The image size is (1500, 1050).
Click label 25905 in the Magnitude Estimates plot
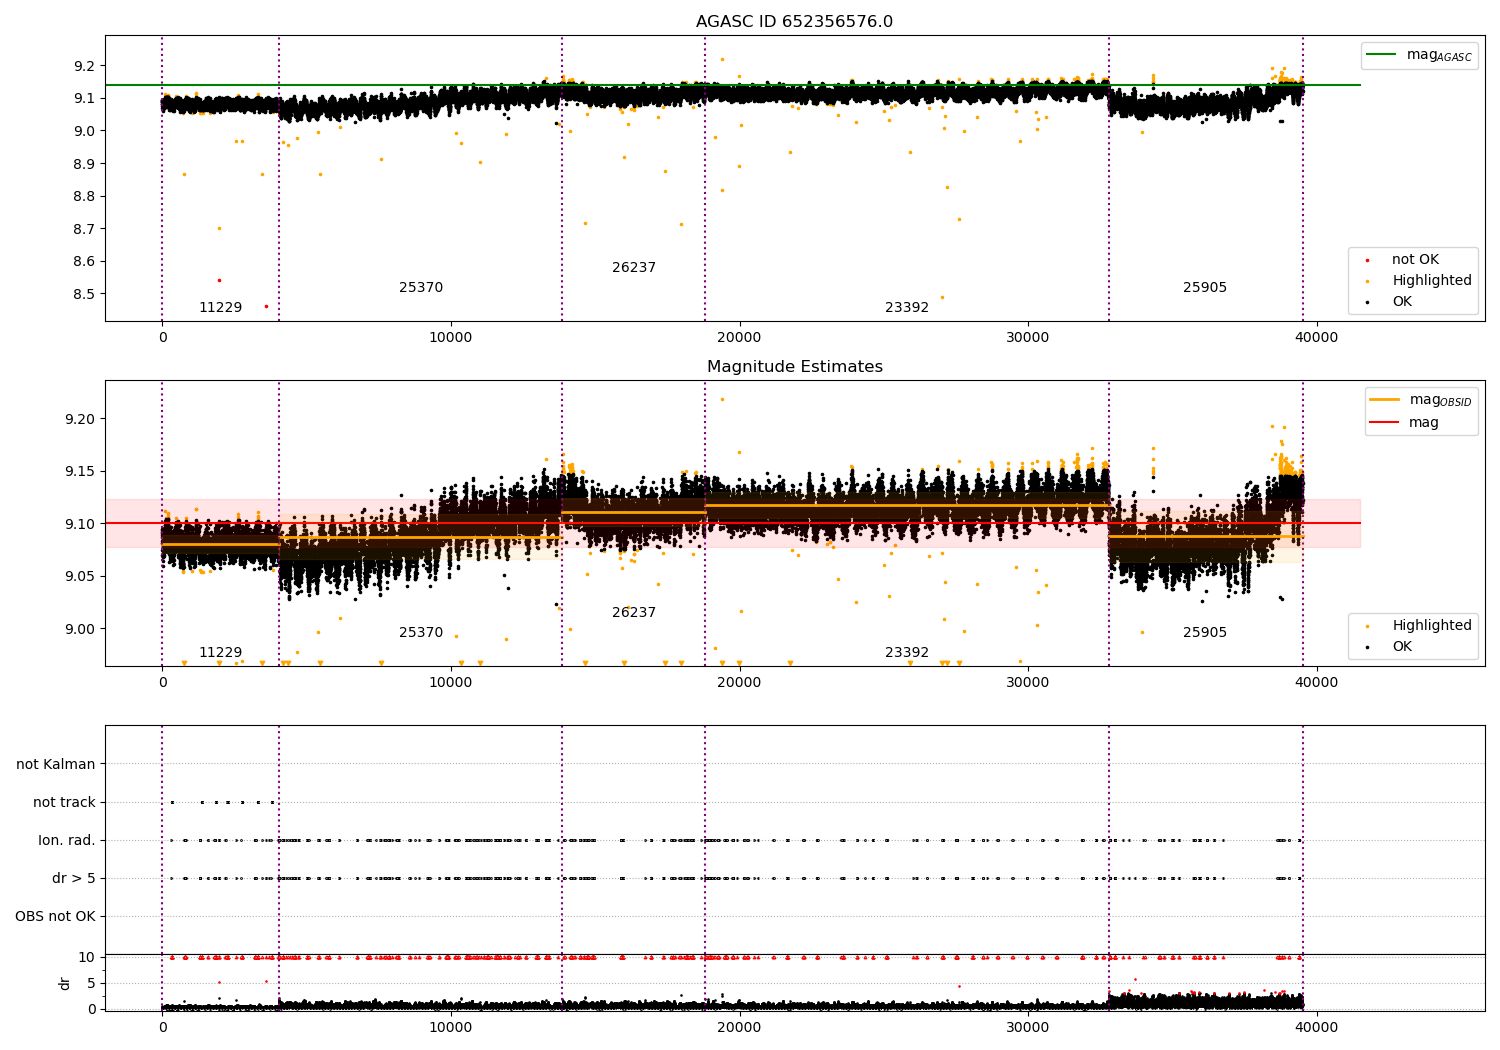click(x=1205, y=633)
